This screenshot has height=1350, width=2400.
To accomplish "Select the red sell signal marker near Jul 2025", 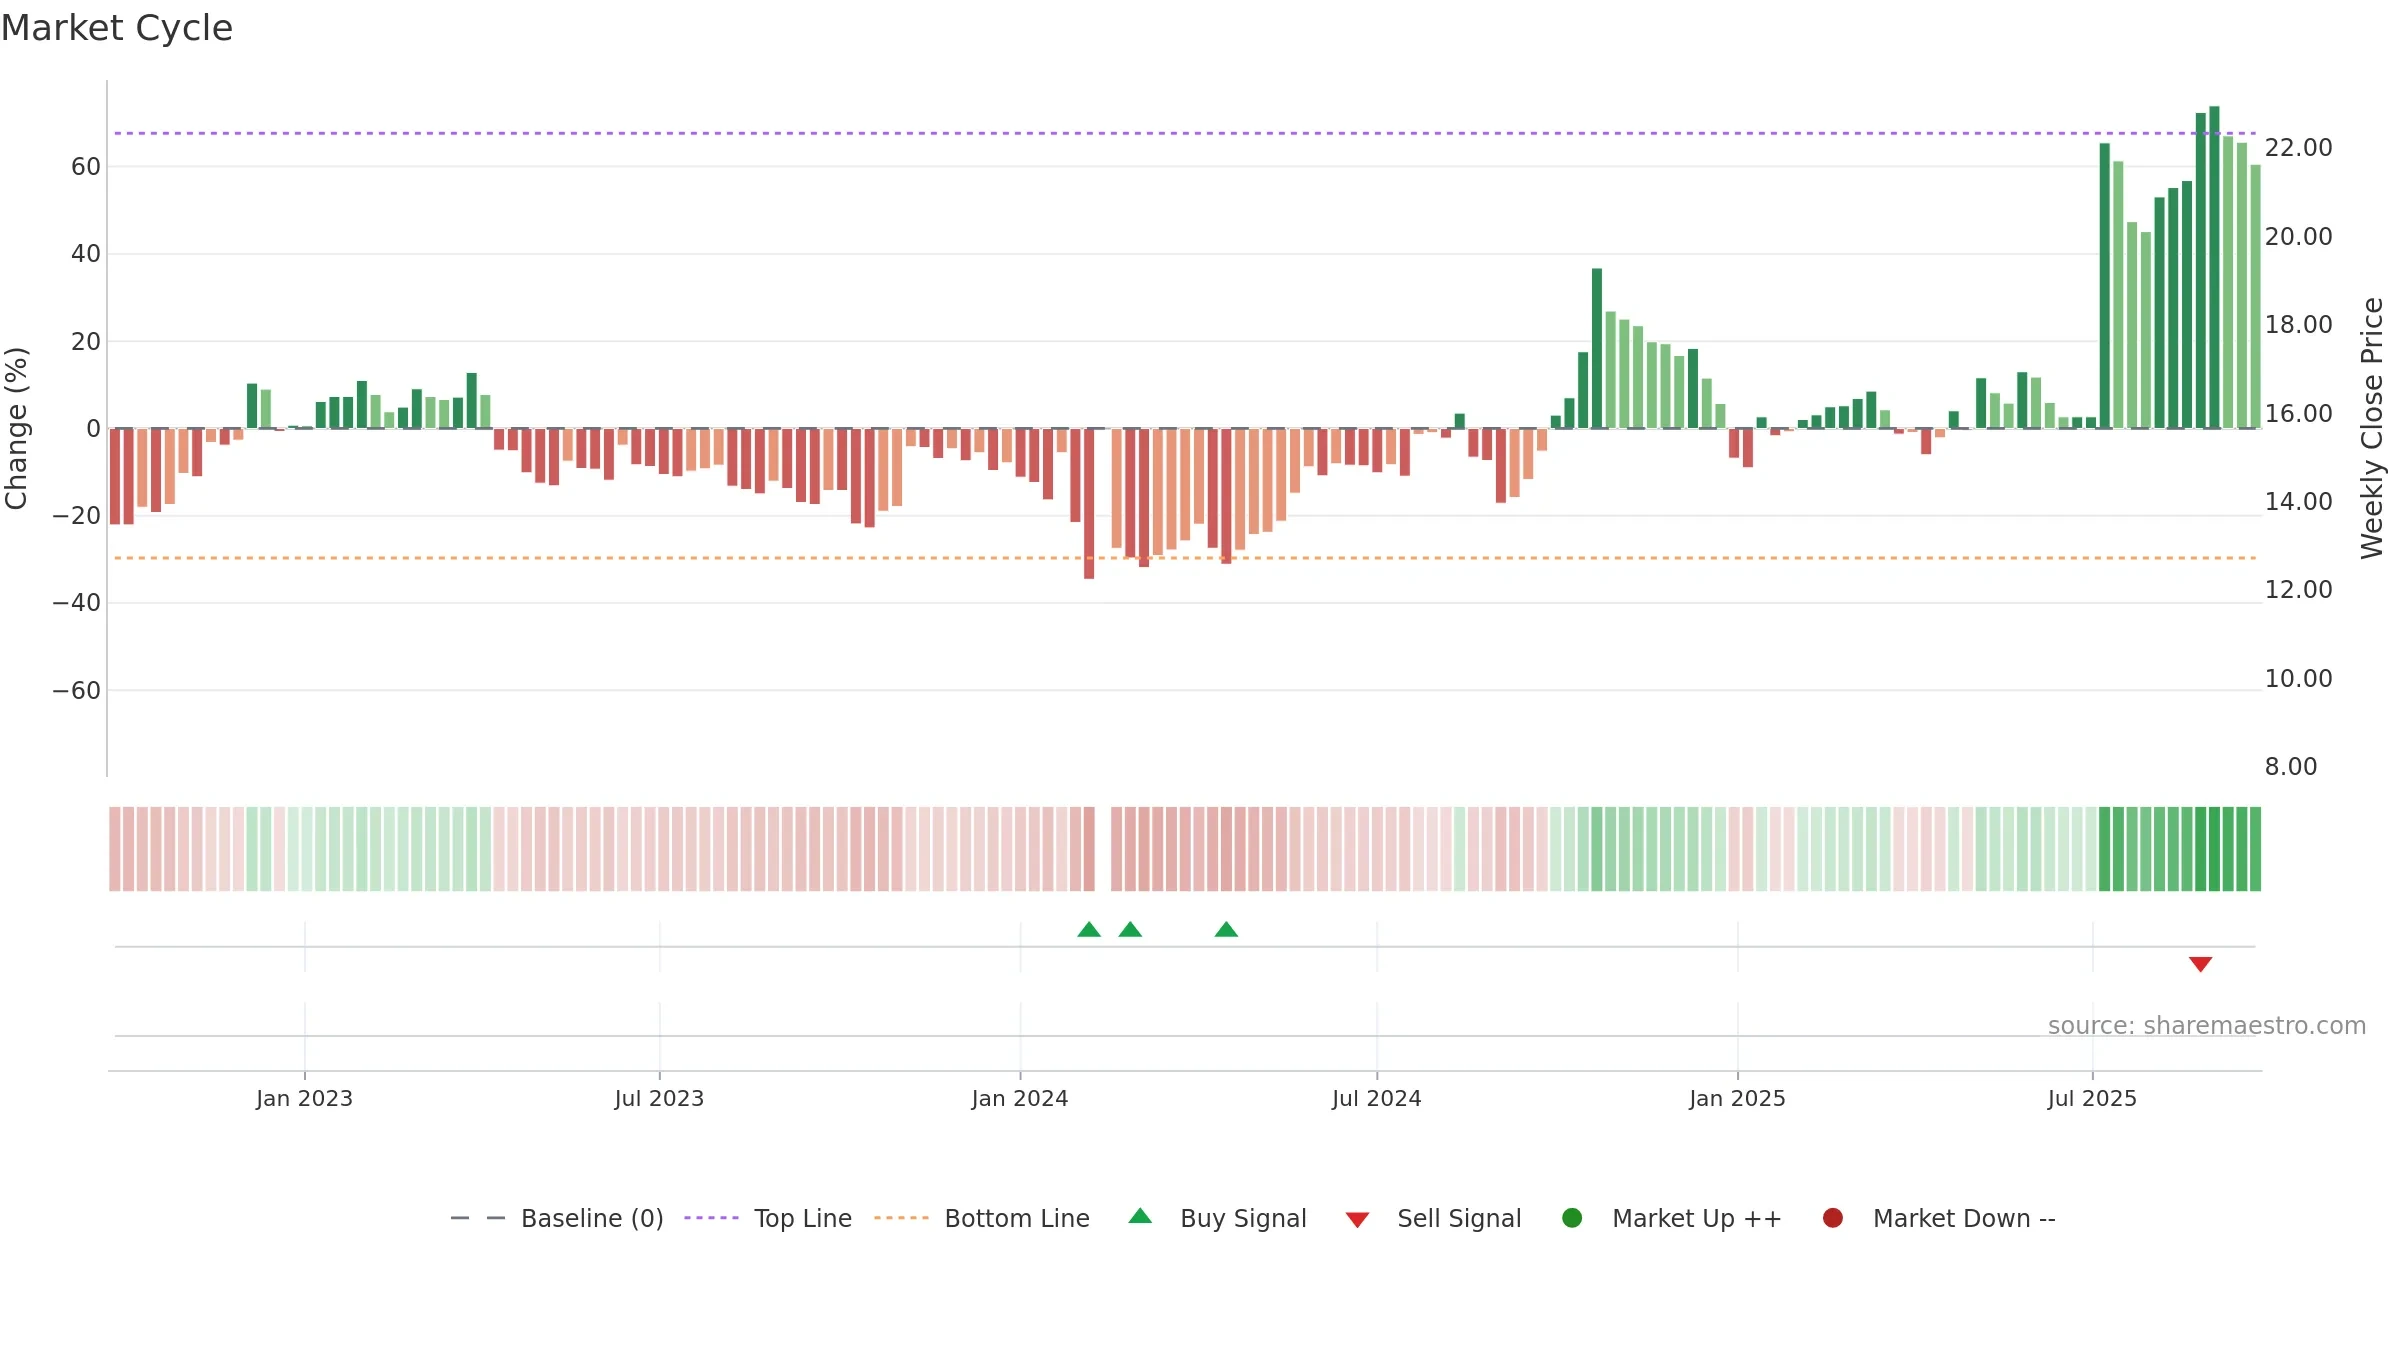I will (x=2200, y=964).
